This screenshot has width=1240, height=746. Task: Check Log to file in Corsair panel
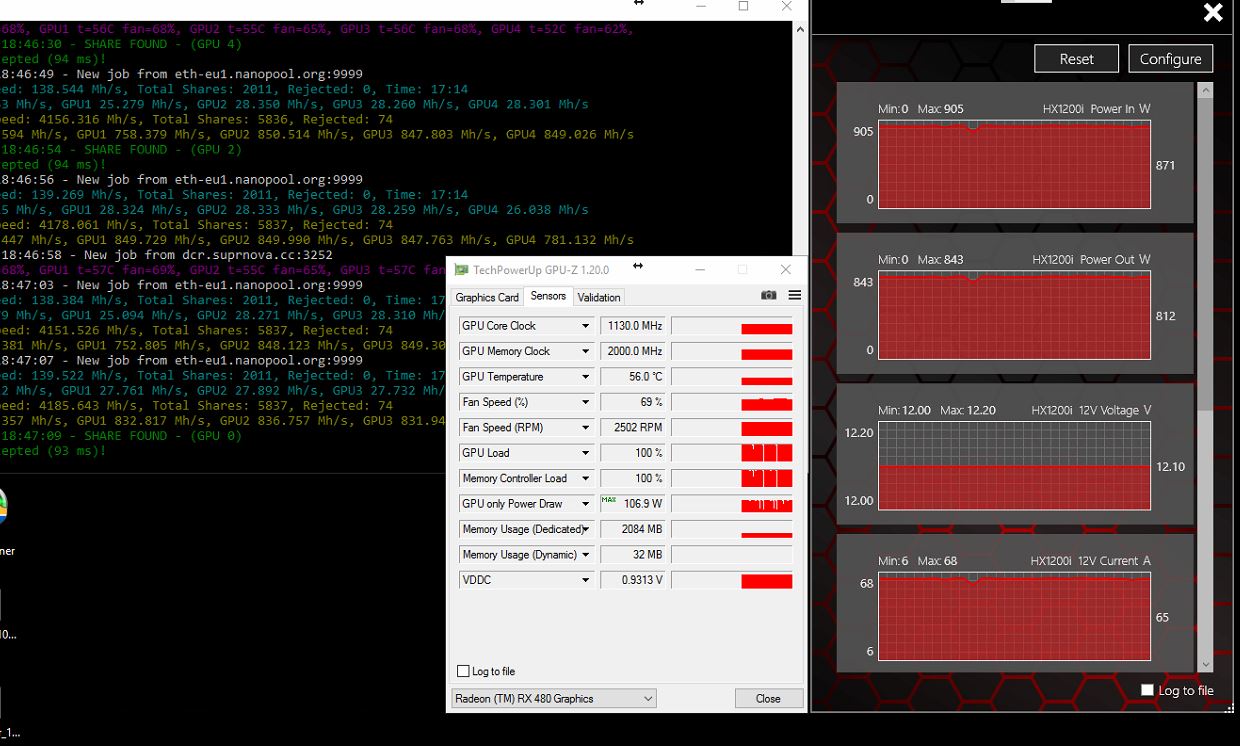tap(1147, 690)
